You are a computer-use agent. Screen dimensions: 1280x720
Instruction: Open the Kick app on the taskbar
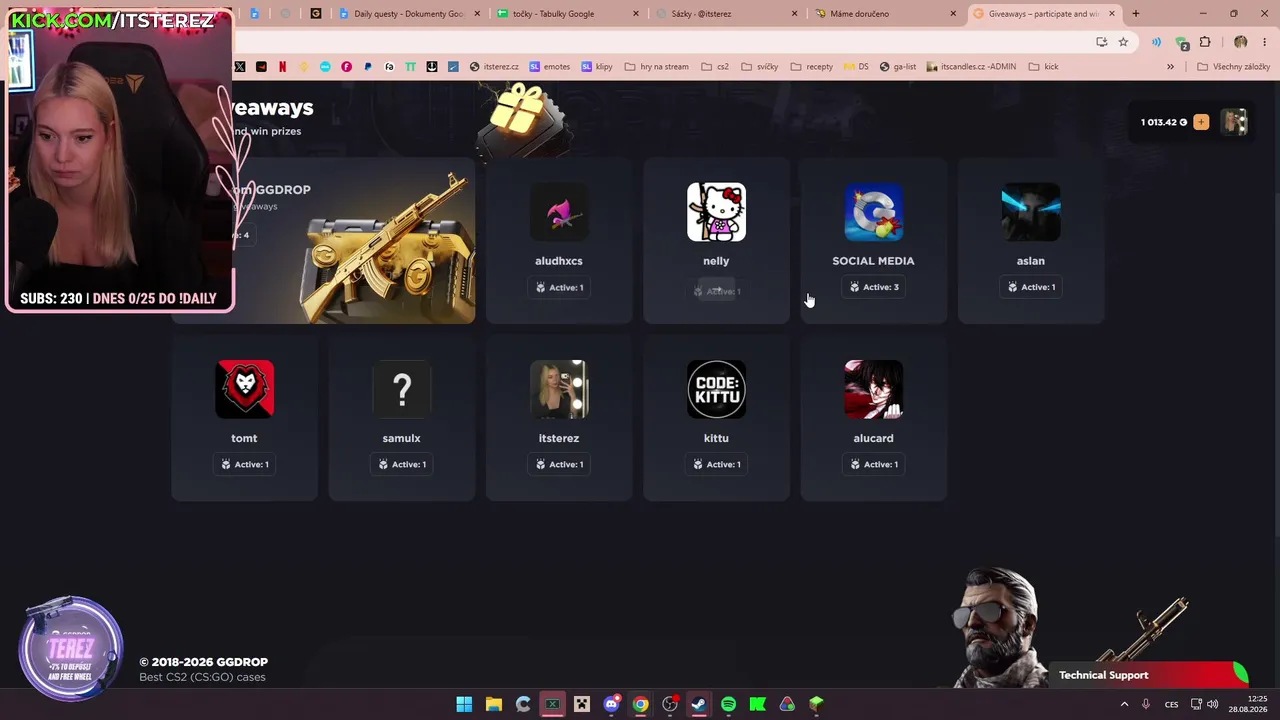758,704
